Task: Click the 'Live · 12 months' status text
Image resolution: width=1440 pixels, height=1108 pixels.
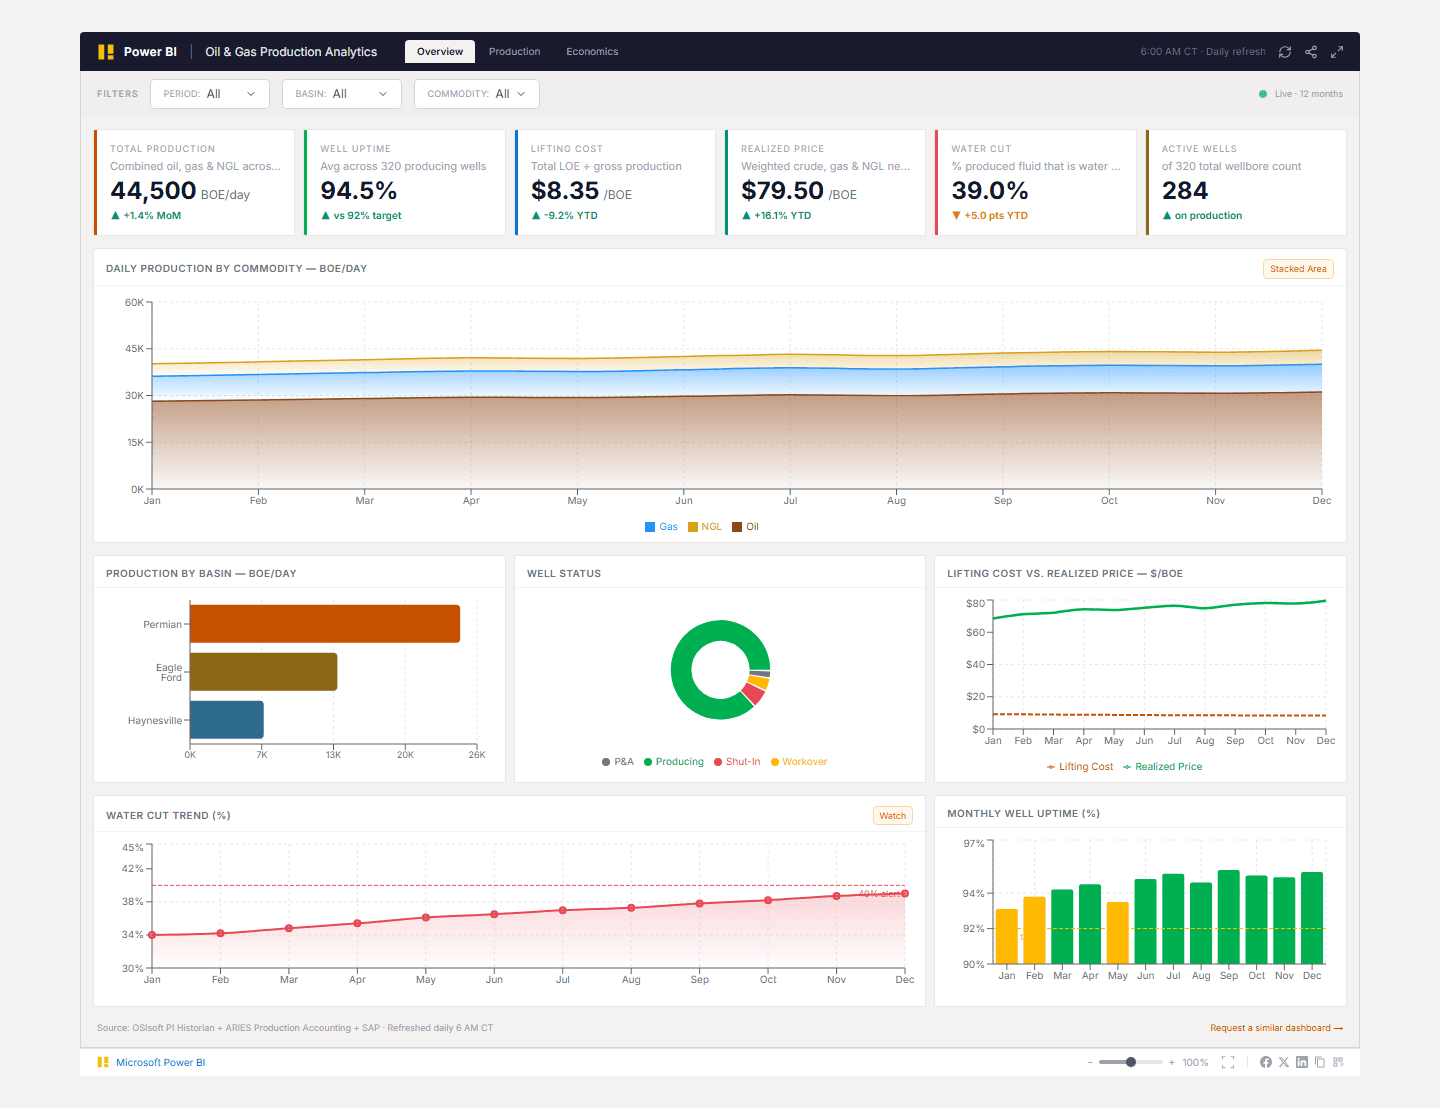Action: coord(1309,94)
